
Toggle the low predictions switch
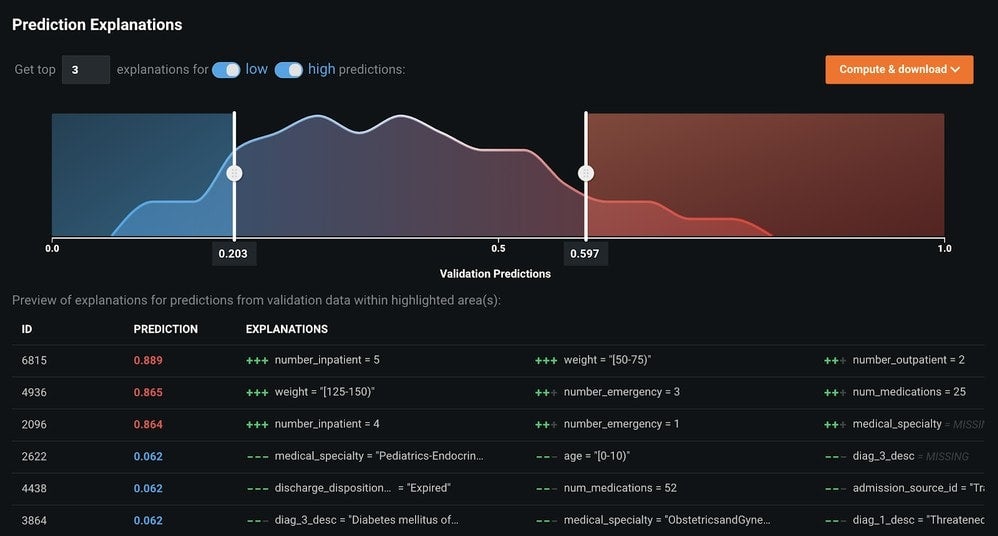tap(226, 70)
